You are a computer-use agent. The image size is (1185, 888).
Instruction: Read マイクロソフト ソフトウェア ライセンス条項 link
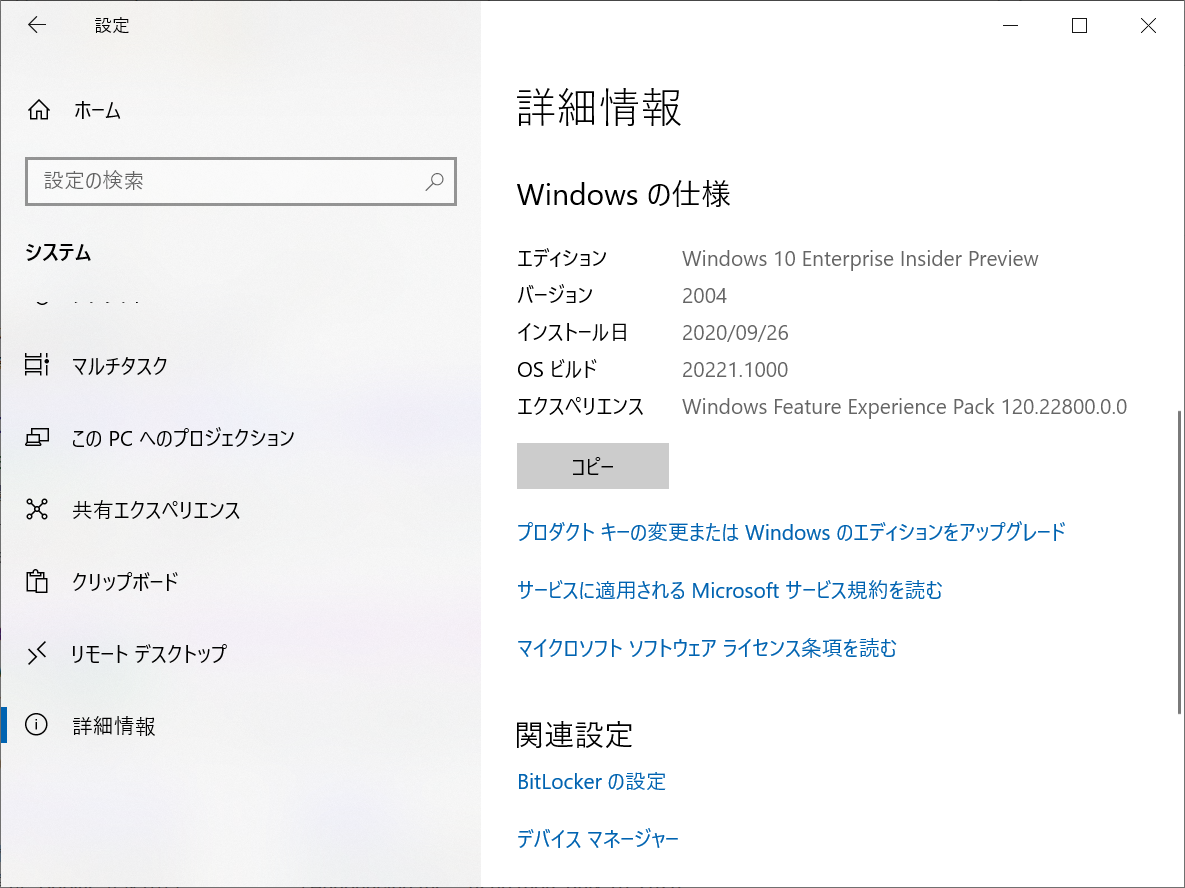[707, 648]
